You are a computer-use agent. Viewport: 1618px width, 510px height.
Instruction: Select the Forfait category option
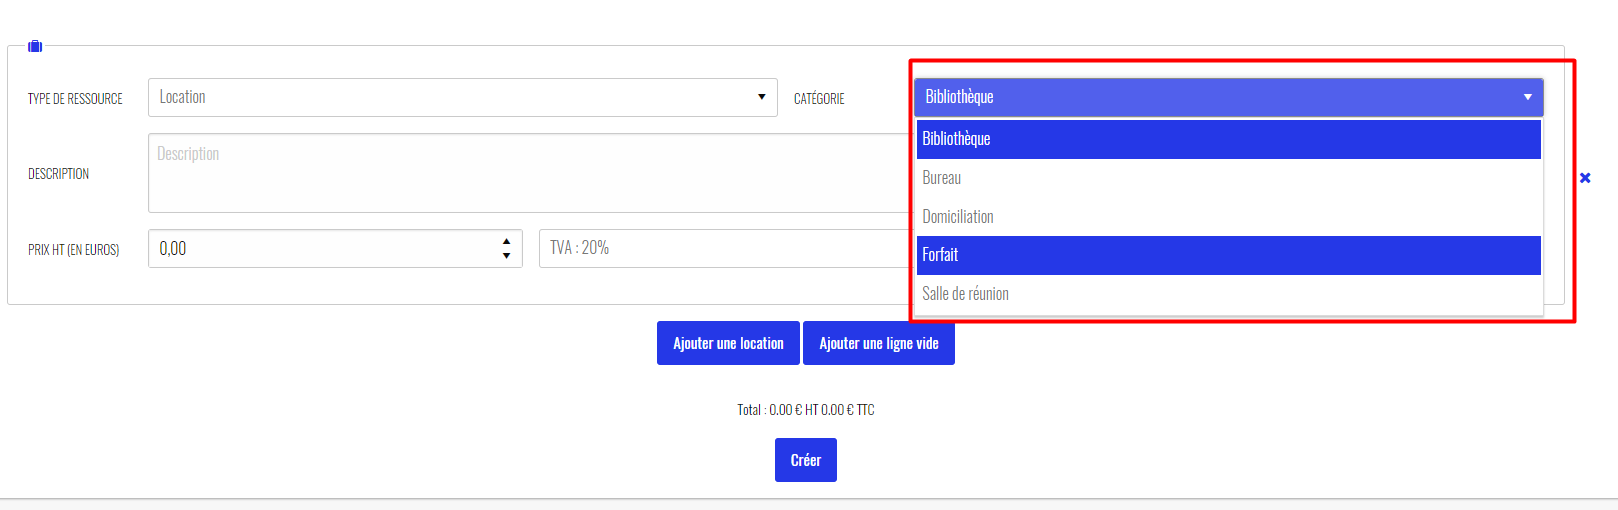(x=1228, y=255)
